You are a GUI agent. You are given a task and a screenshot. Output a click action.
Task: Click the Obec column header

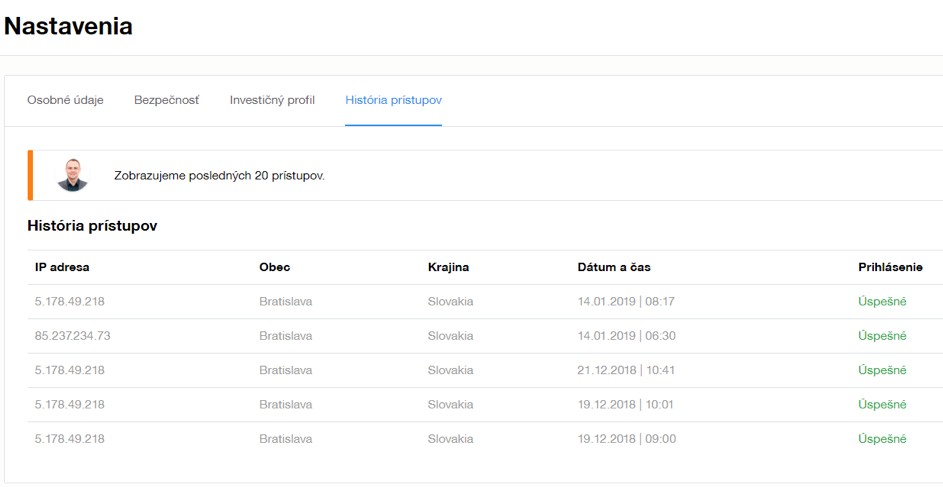[274, 267]
